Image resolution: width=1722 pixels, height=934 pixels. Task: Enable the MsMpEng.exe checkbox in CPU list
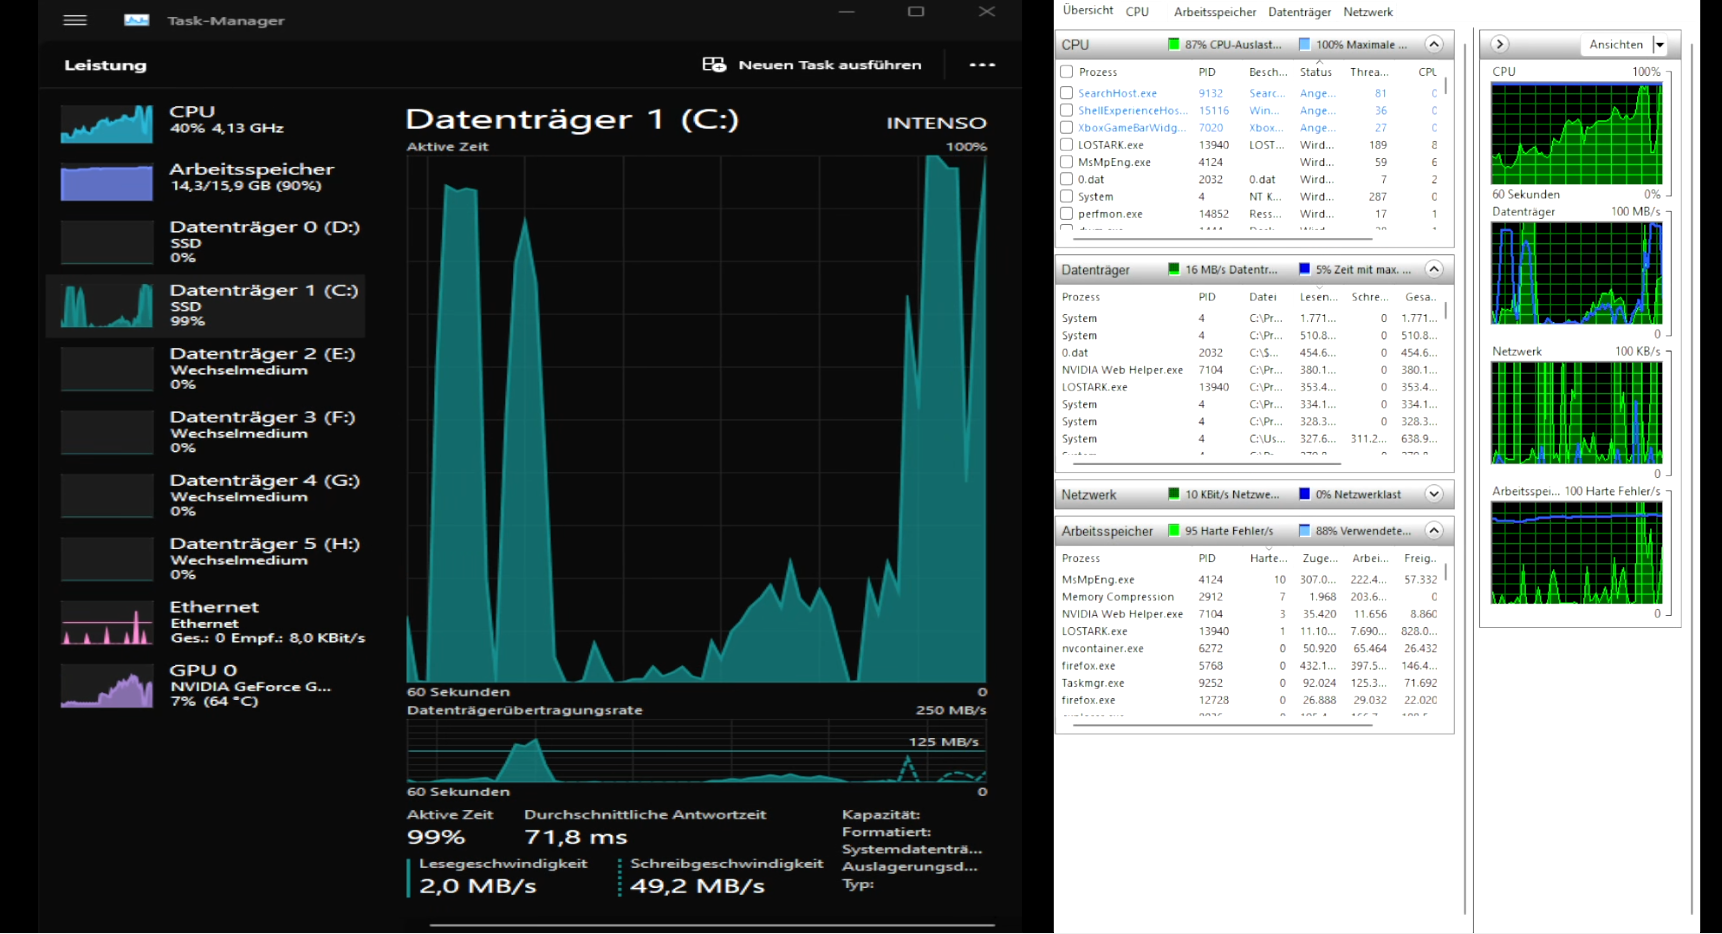(x=1067, y=162)
